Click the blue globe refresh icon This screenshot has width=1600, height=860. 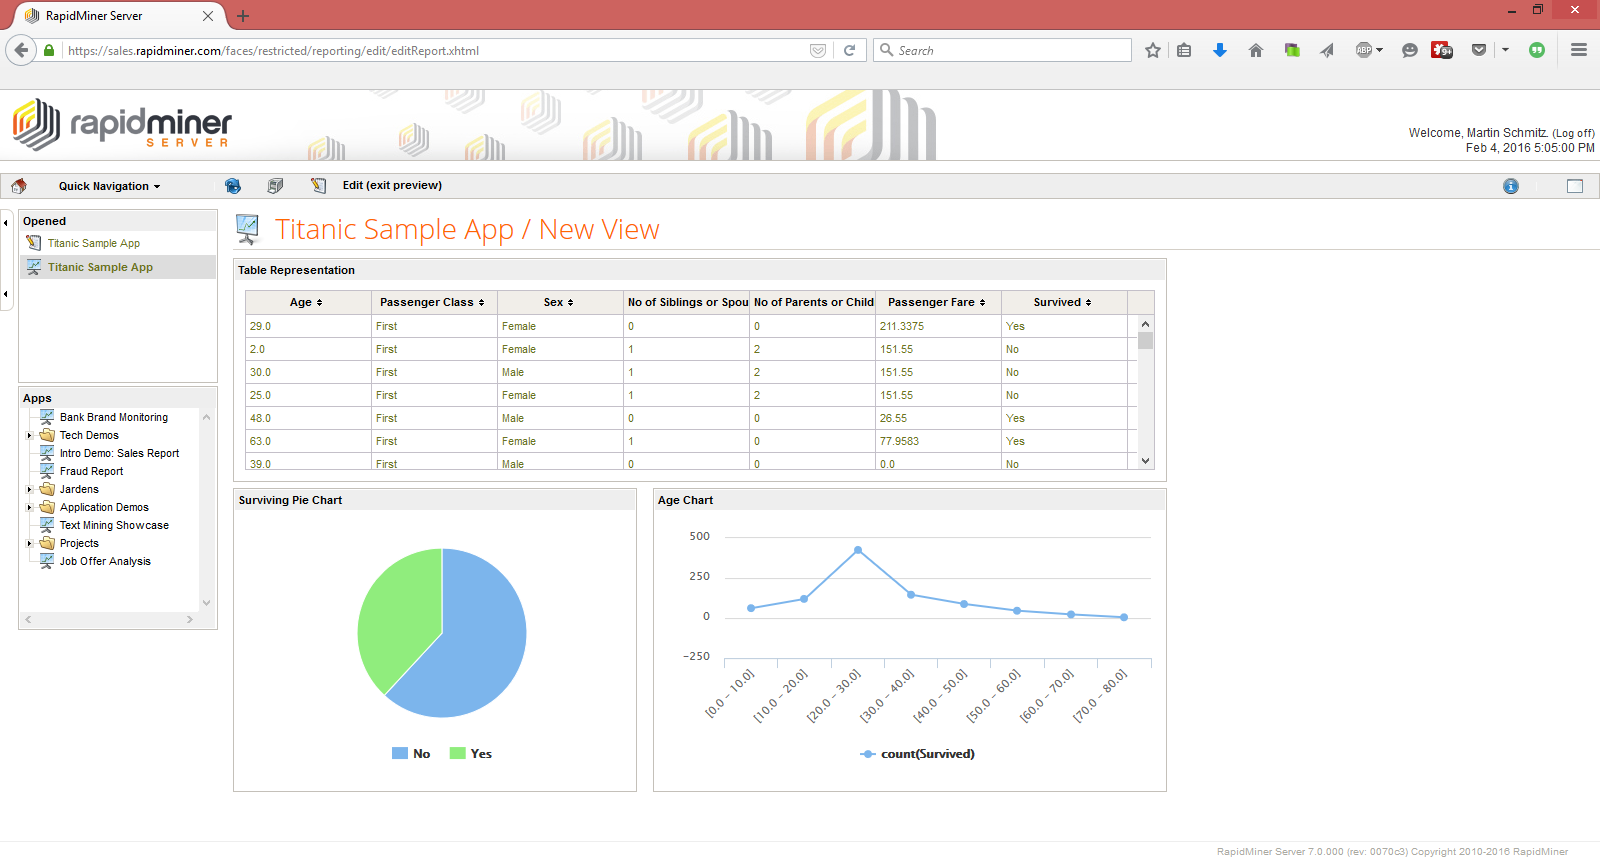tap(233, 186)
